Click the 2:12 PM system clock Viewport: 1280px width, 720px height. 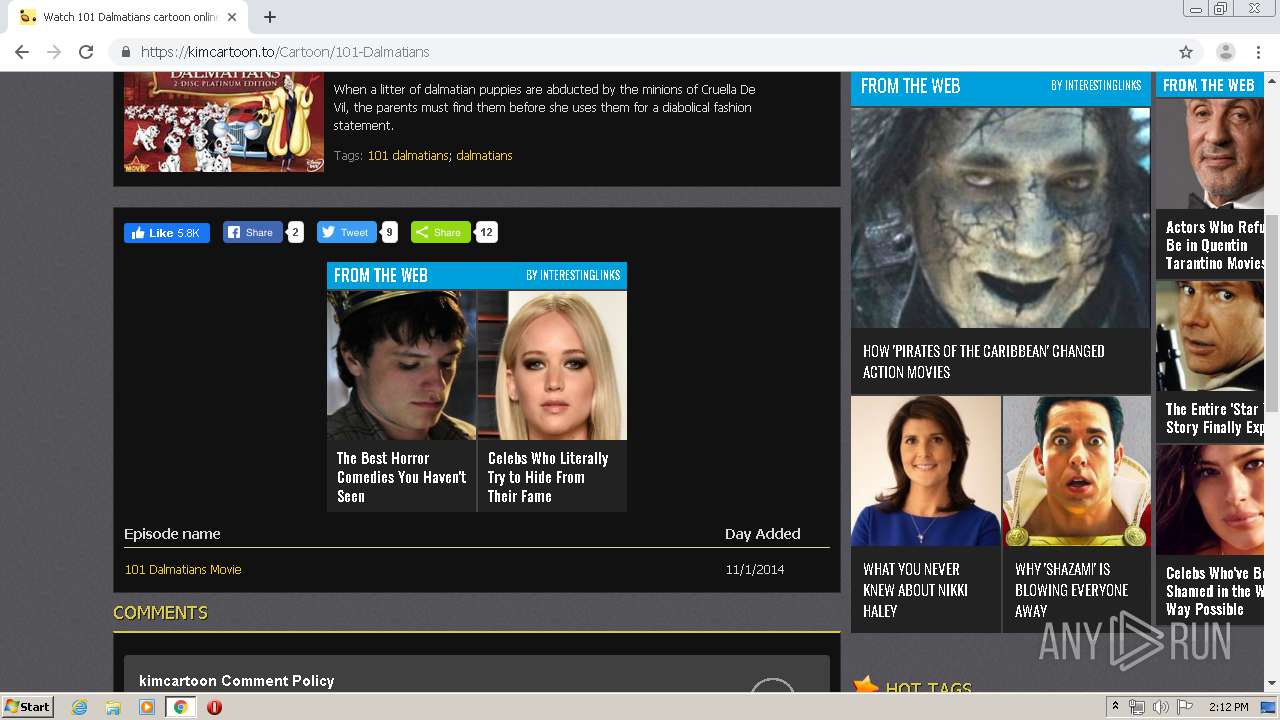point(1228,707)
